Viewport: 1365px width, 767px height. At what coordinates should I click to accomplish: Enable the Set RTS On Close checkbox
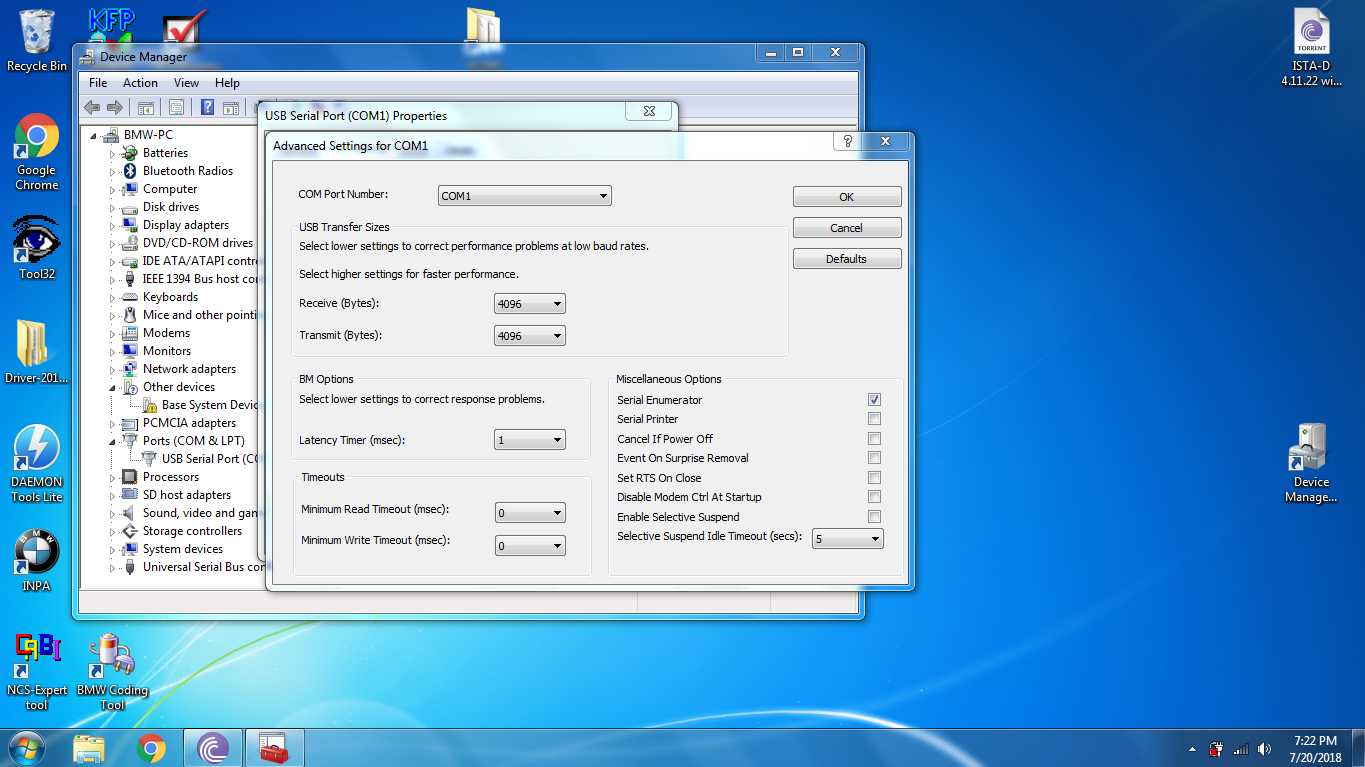coord(874,478)
